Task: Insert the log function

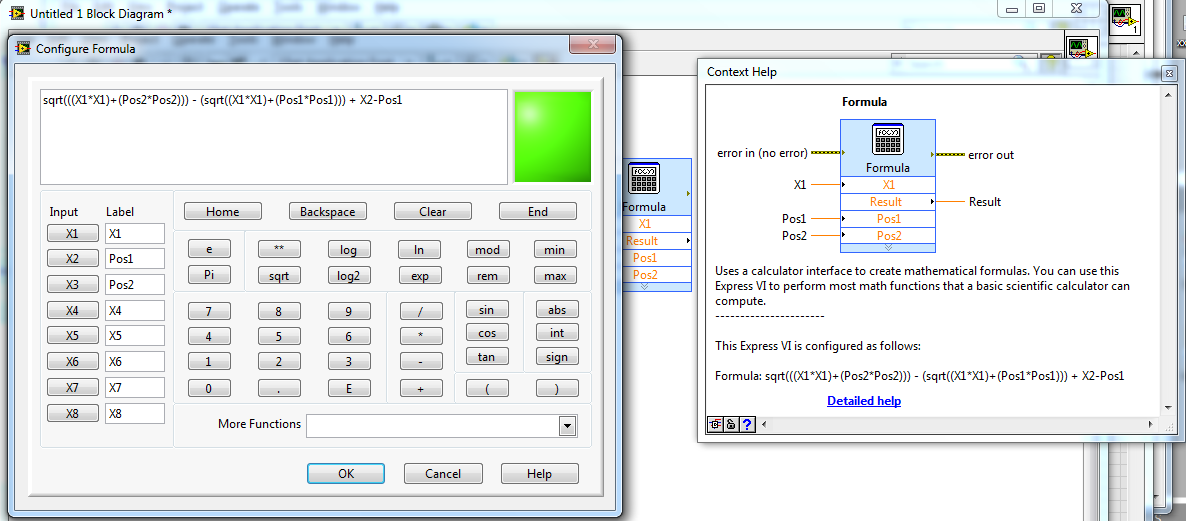Action: 349,250
